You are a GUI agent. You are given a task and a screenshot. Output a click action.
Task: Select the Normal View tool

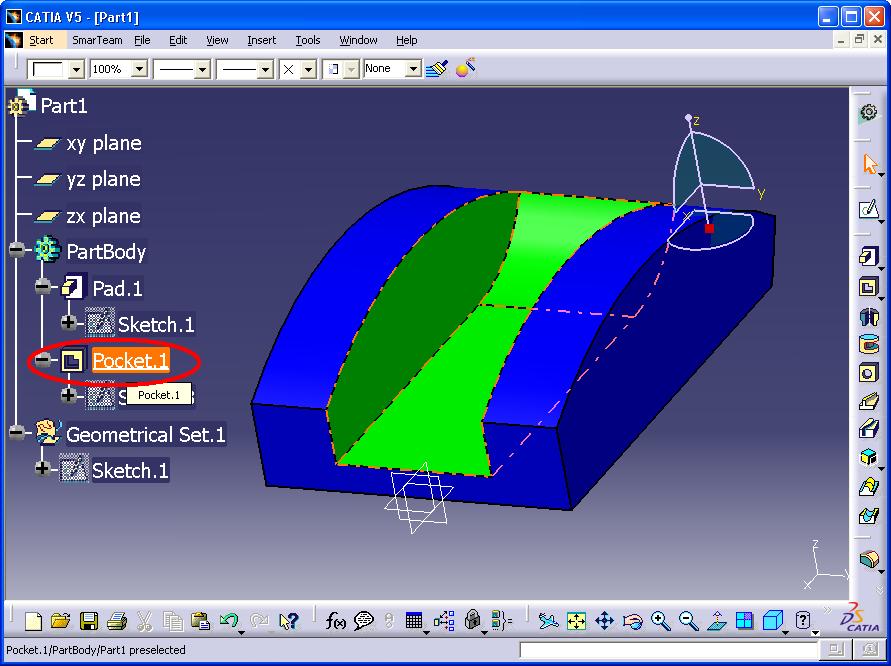pyautogui.click(x=717, y=621)
